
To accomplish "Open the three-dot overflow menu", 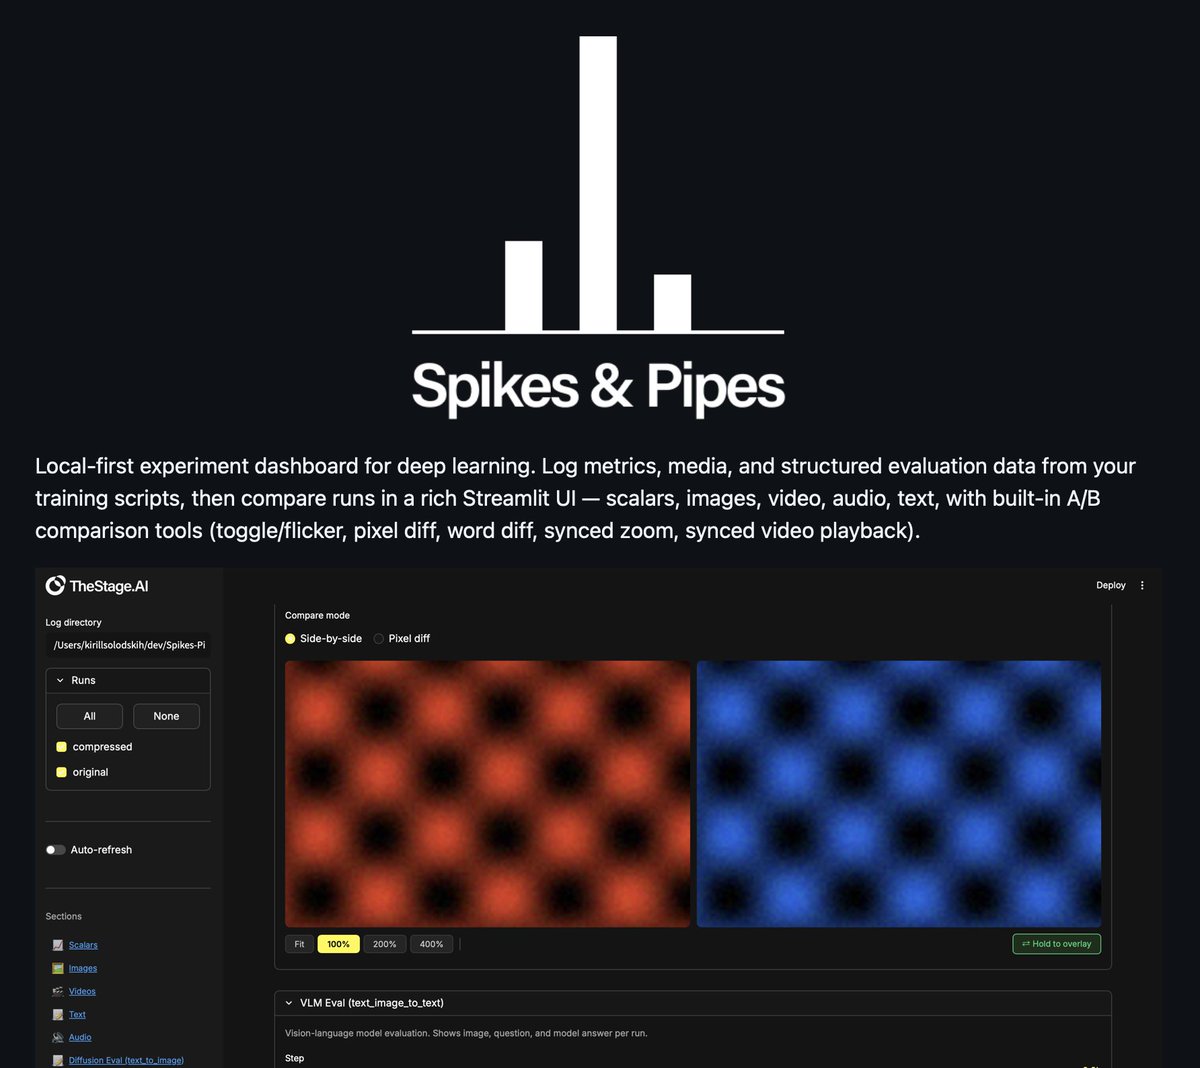I will [1141, 585].
